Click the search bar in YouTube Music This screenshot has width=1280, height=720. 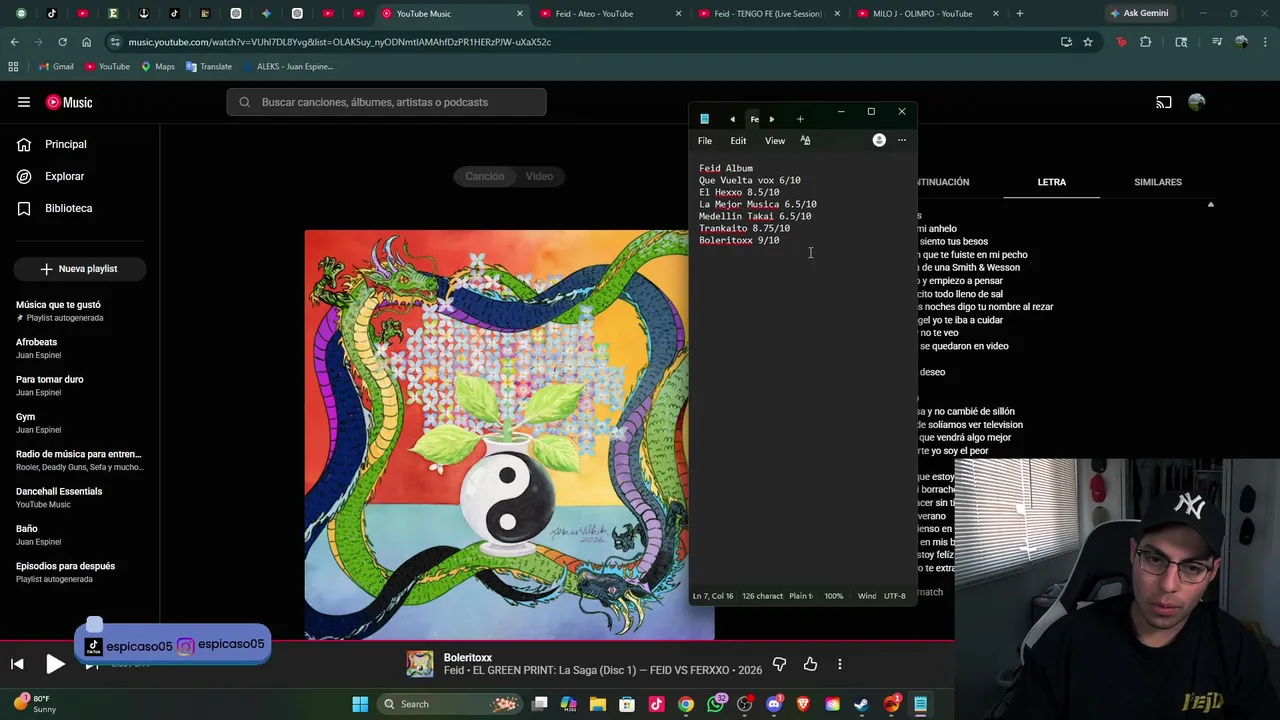pyautogui.click(x=386, y=102)
